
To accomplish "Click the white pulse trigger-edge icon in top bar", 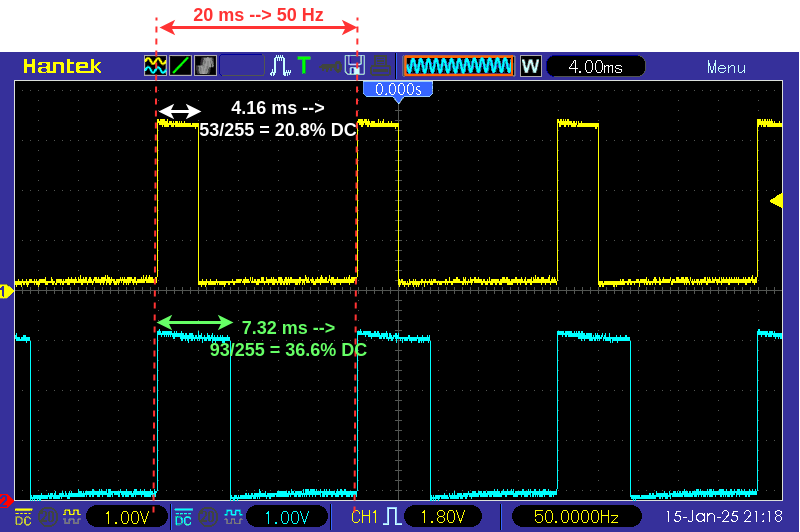I will pos(281,66).
